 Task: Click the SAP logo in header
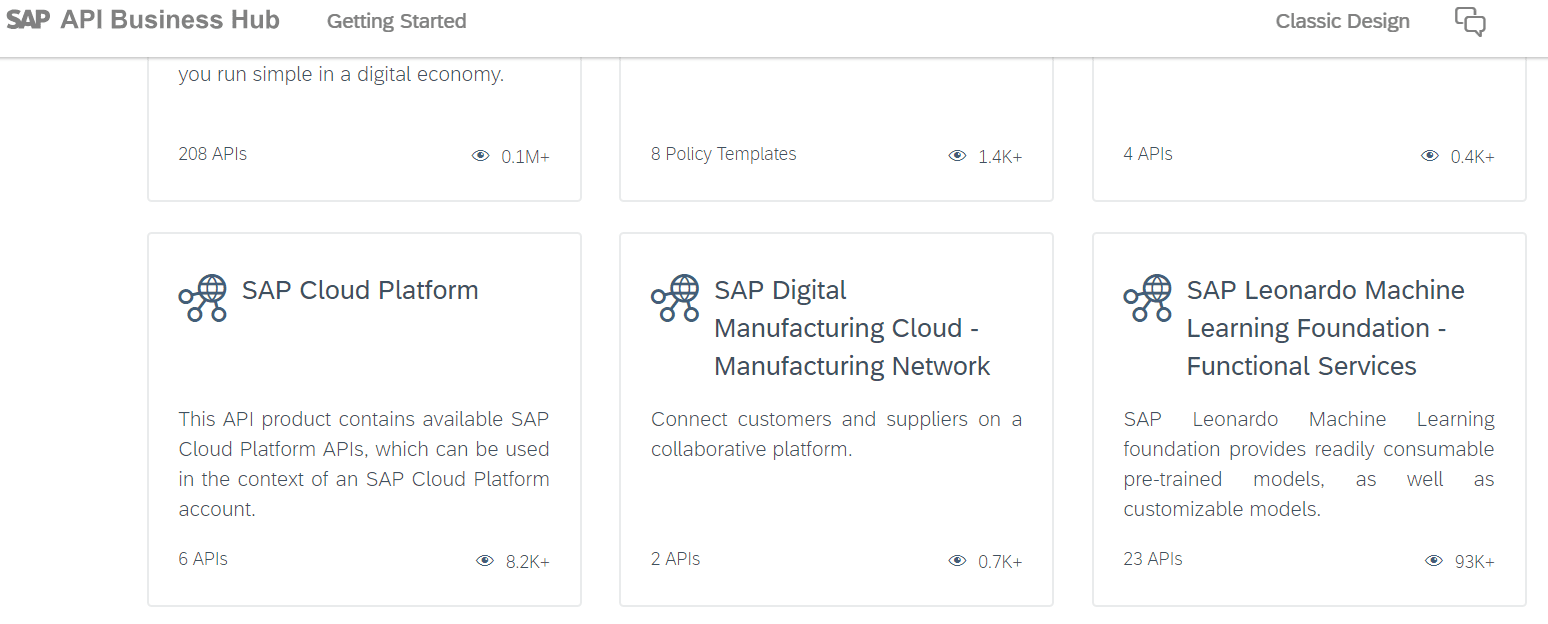[x=28, y=21]
